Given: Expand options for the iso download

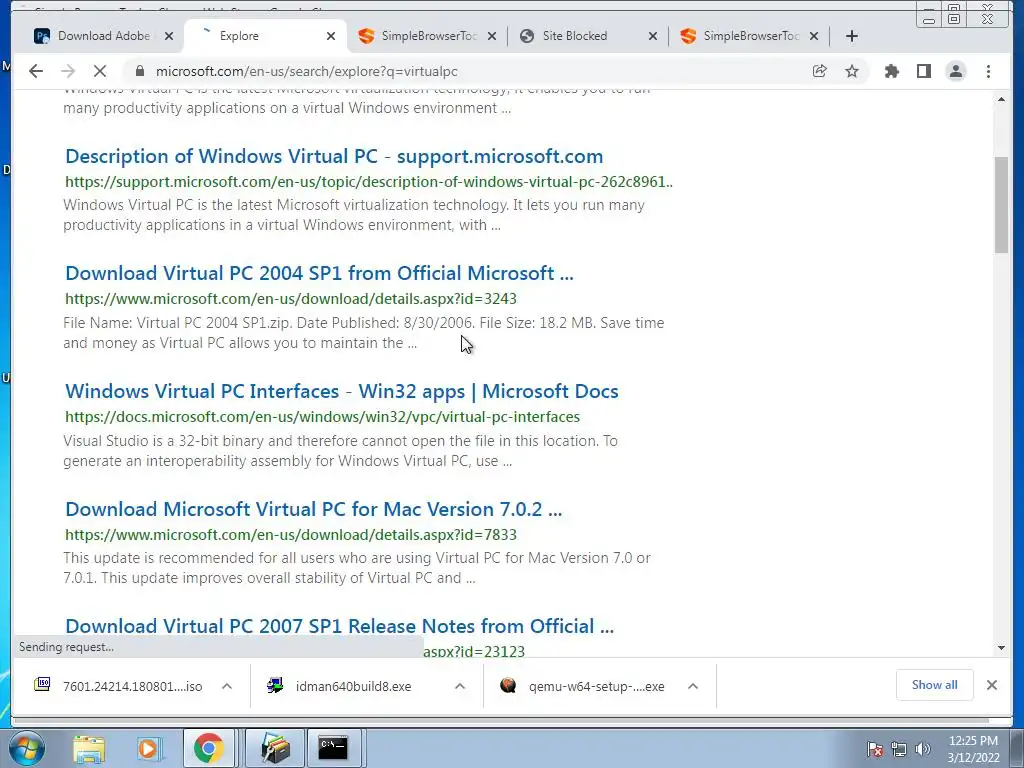Looking at the screenshot, I should tap(227, 686).
